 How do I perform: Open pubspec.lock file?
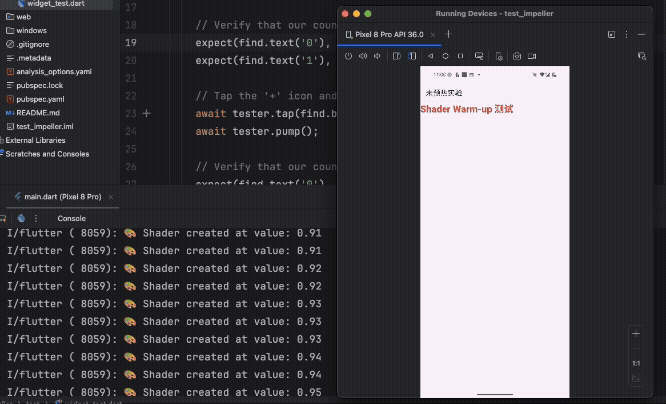[35, 85]
